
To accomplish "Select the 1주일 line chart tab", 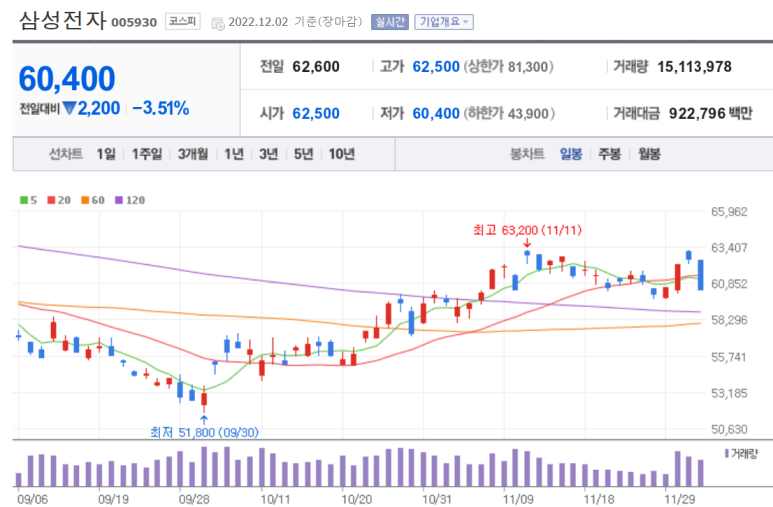I will 147,154.
